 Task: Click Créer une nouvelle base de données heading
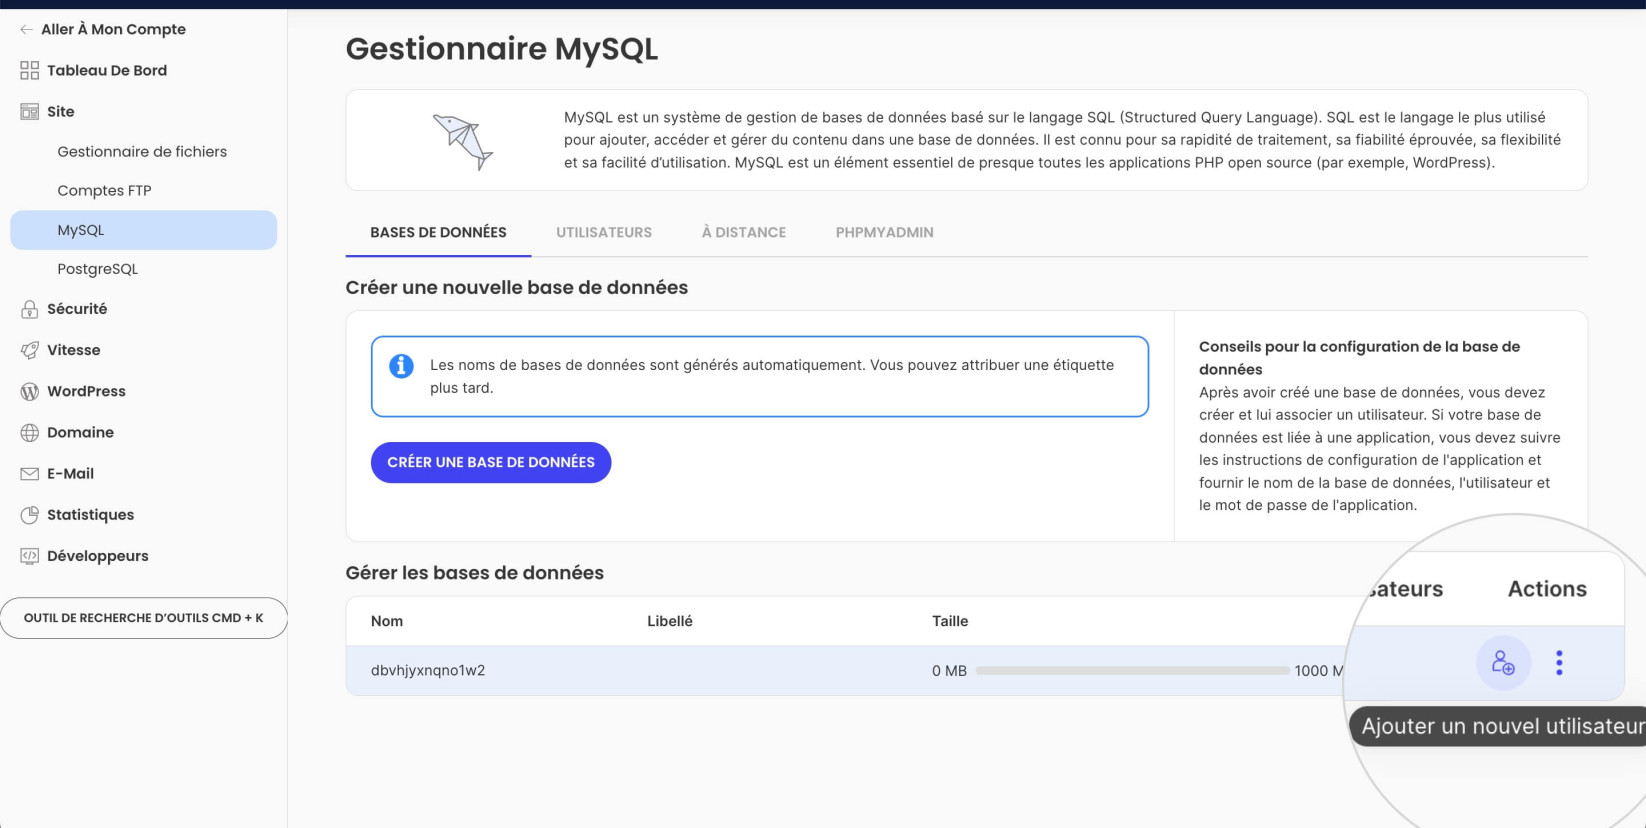pyautogui.click(x=517, y=288)
